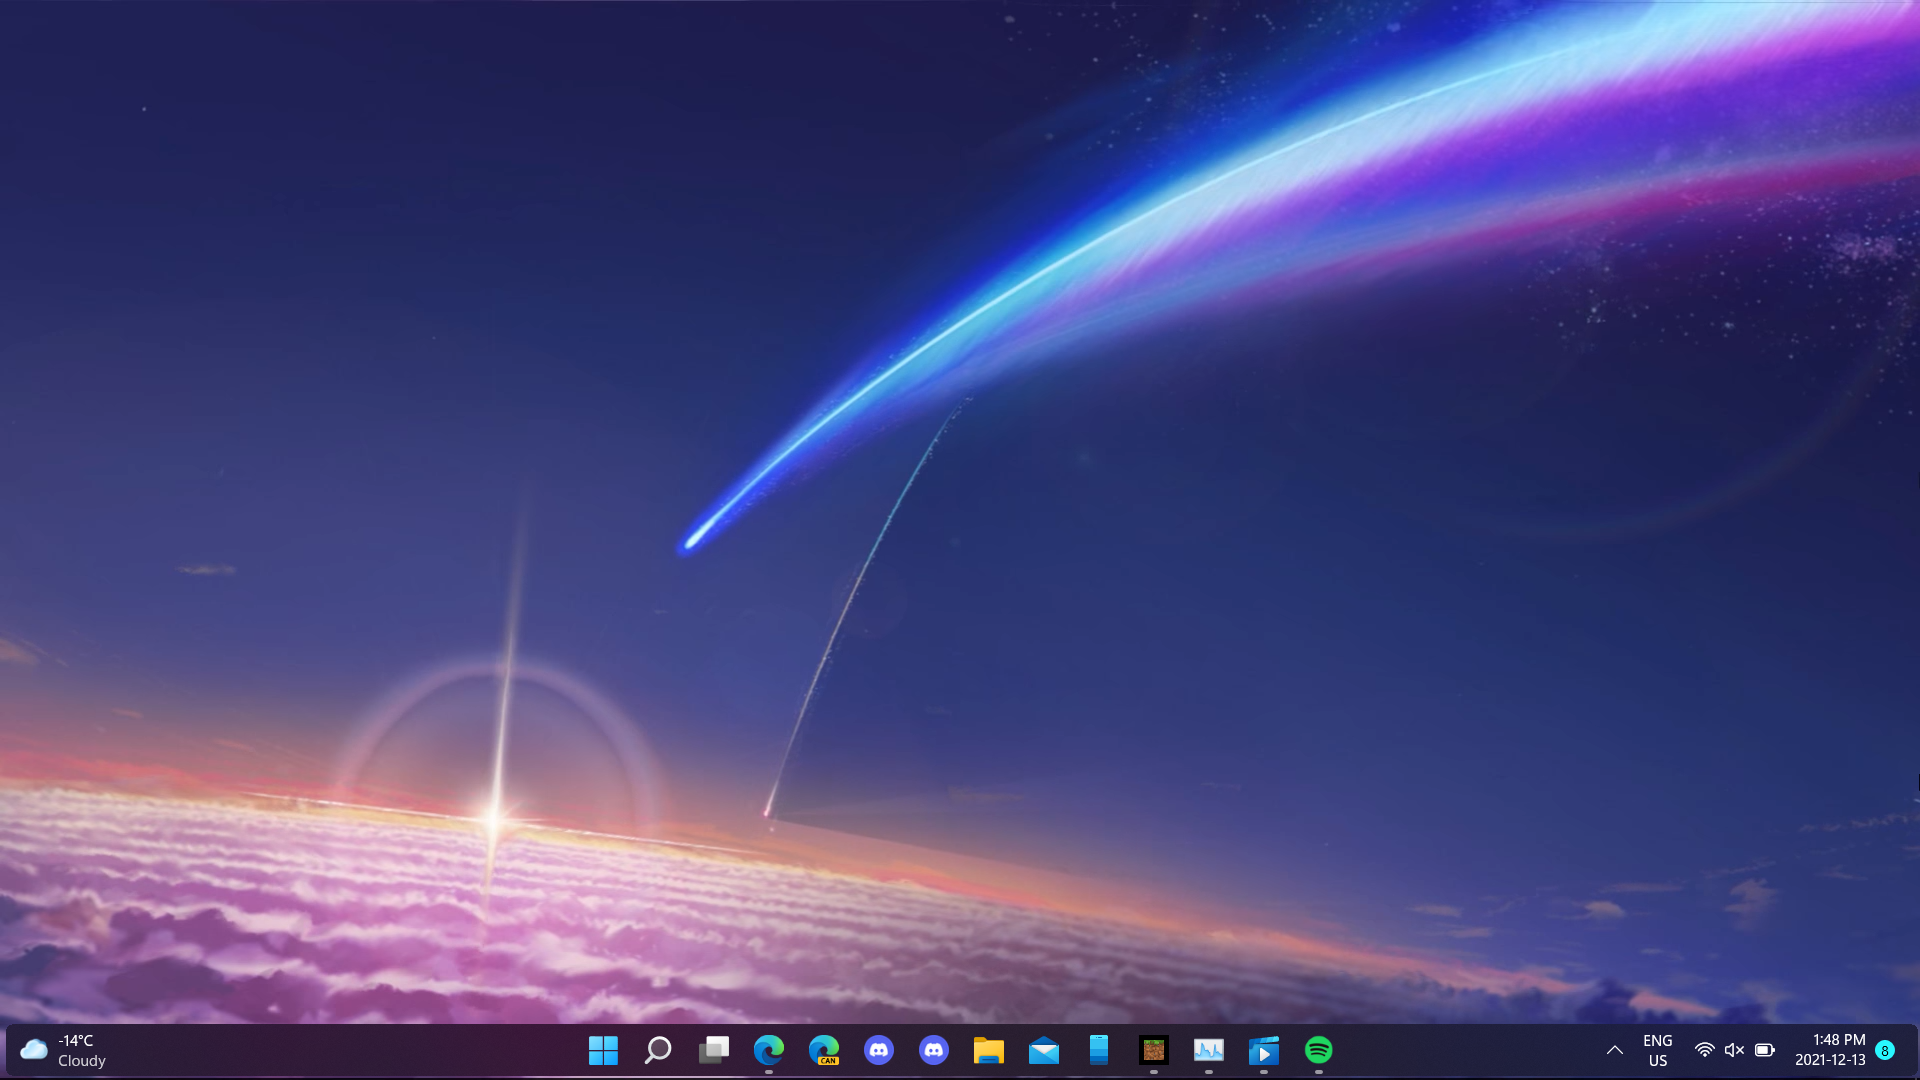Viewport: 1920px width, 1080px height.
Task: Open File Explorer folder icon
Action: point(988,1050)
